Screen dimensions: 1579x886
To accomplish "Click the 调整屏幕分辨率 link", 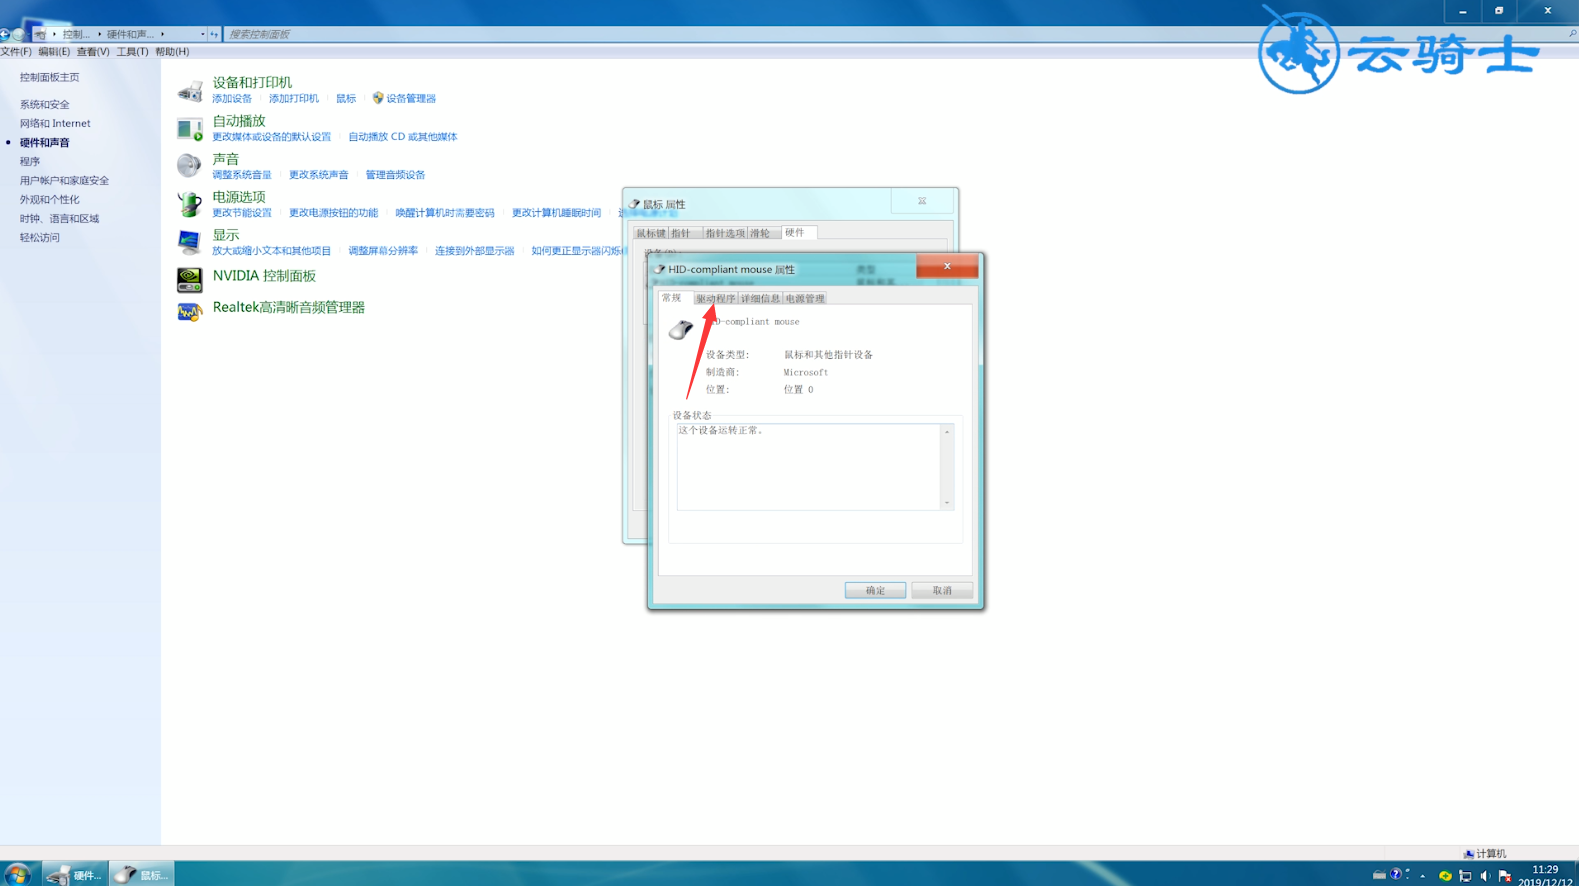I will (383, 251).
